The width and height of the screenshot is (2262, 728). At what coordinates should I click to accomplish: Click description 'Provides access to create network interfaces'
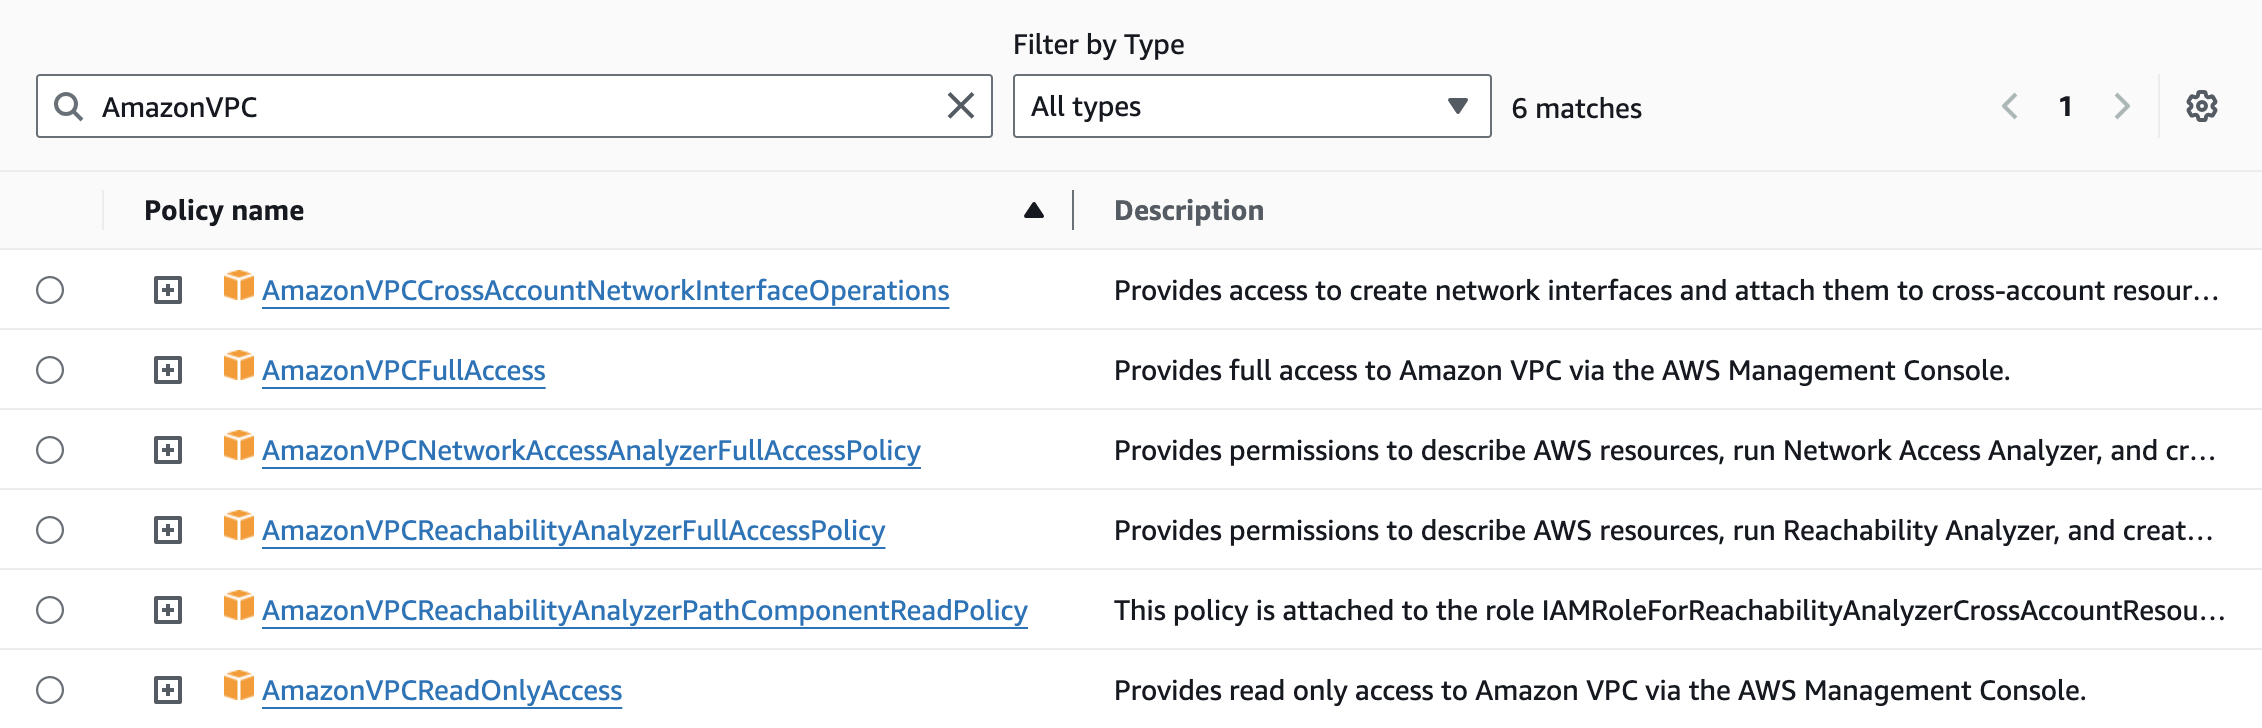click(1666, 291)
